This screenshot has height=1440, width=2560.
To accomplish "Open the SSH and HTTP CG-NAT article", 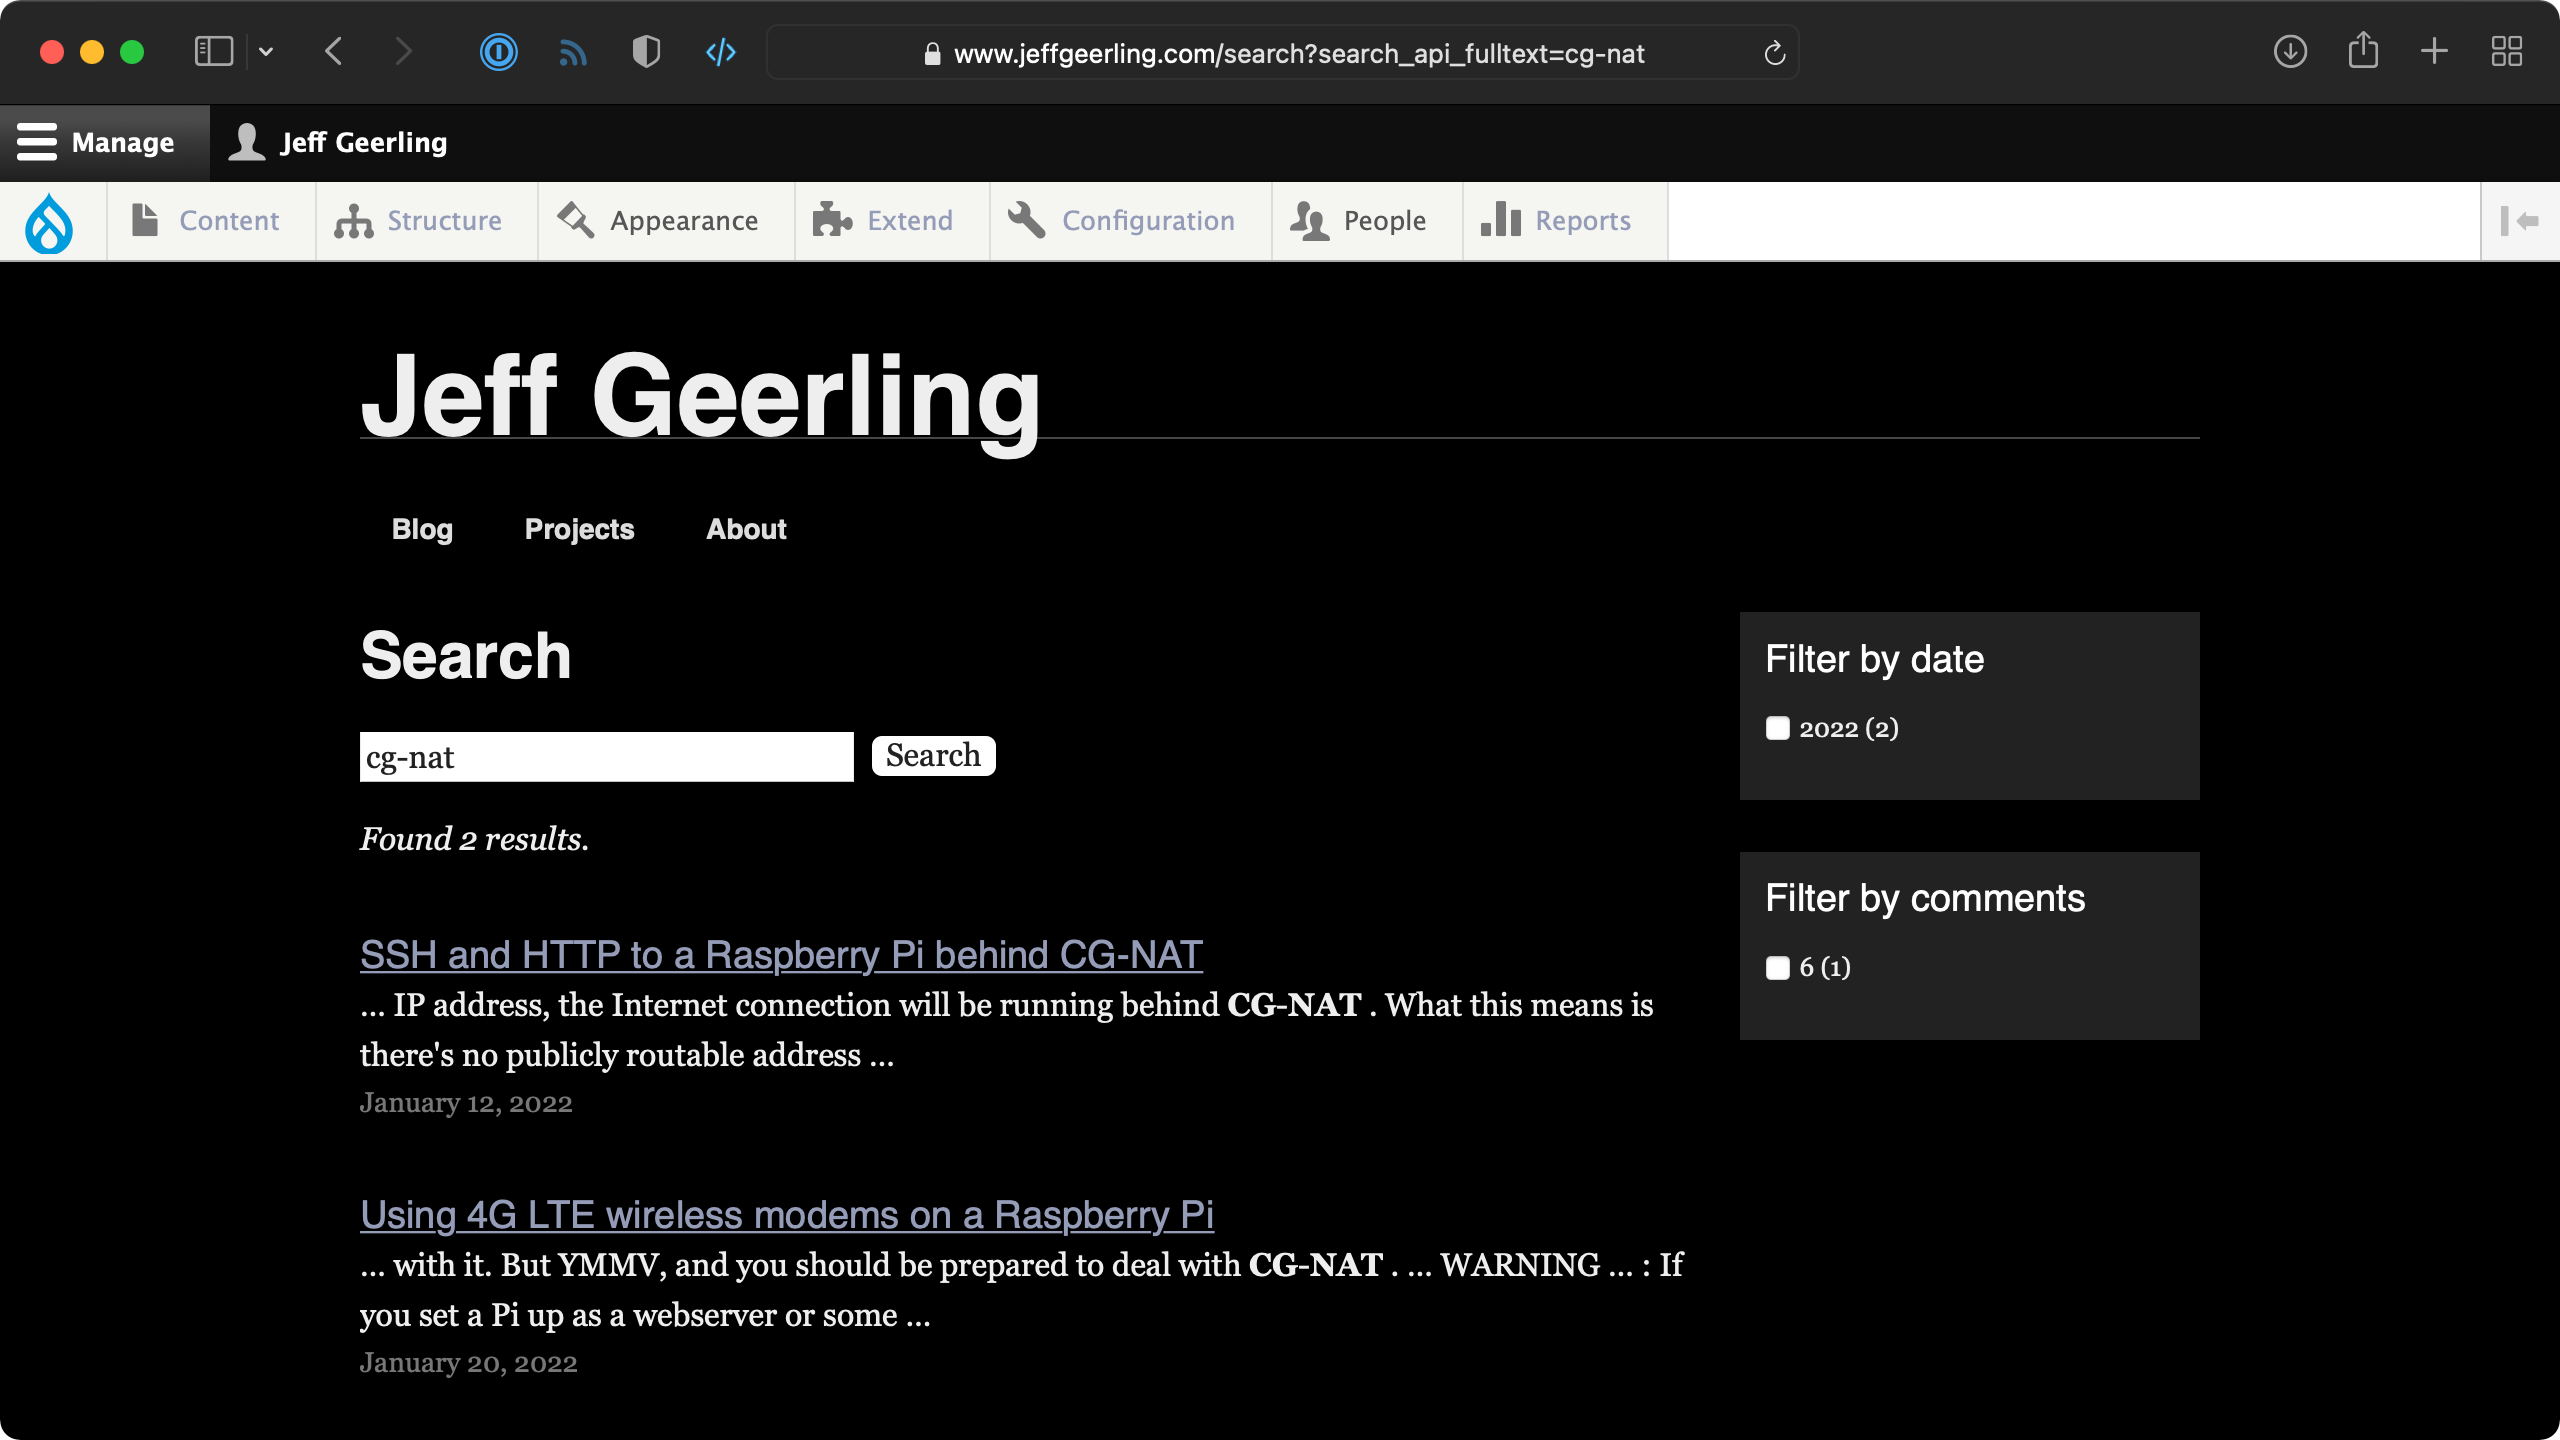I will tap(781, 955).
